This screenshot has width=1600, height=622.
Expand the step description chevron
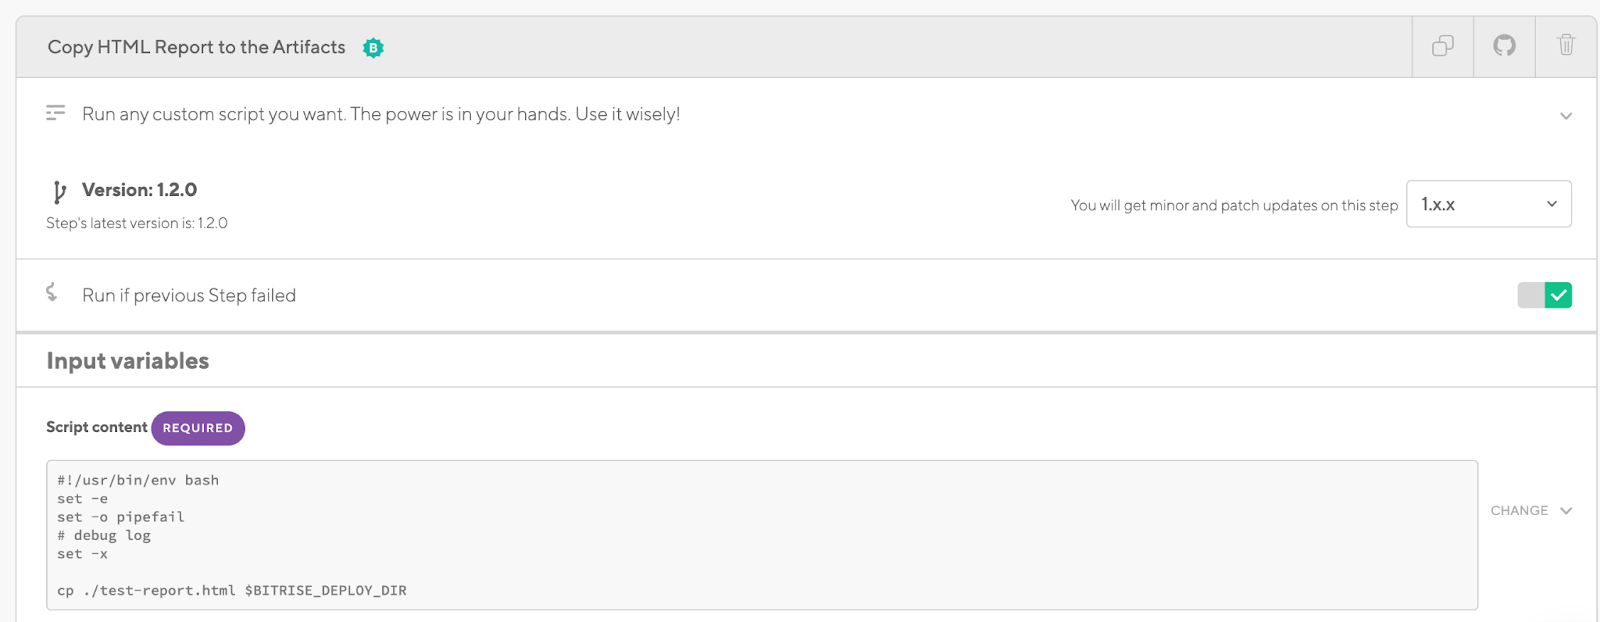pos(1566,116)
